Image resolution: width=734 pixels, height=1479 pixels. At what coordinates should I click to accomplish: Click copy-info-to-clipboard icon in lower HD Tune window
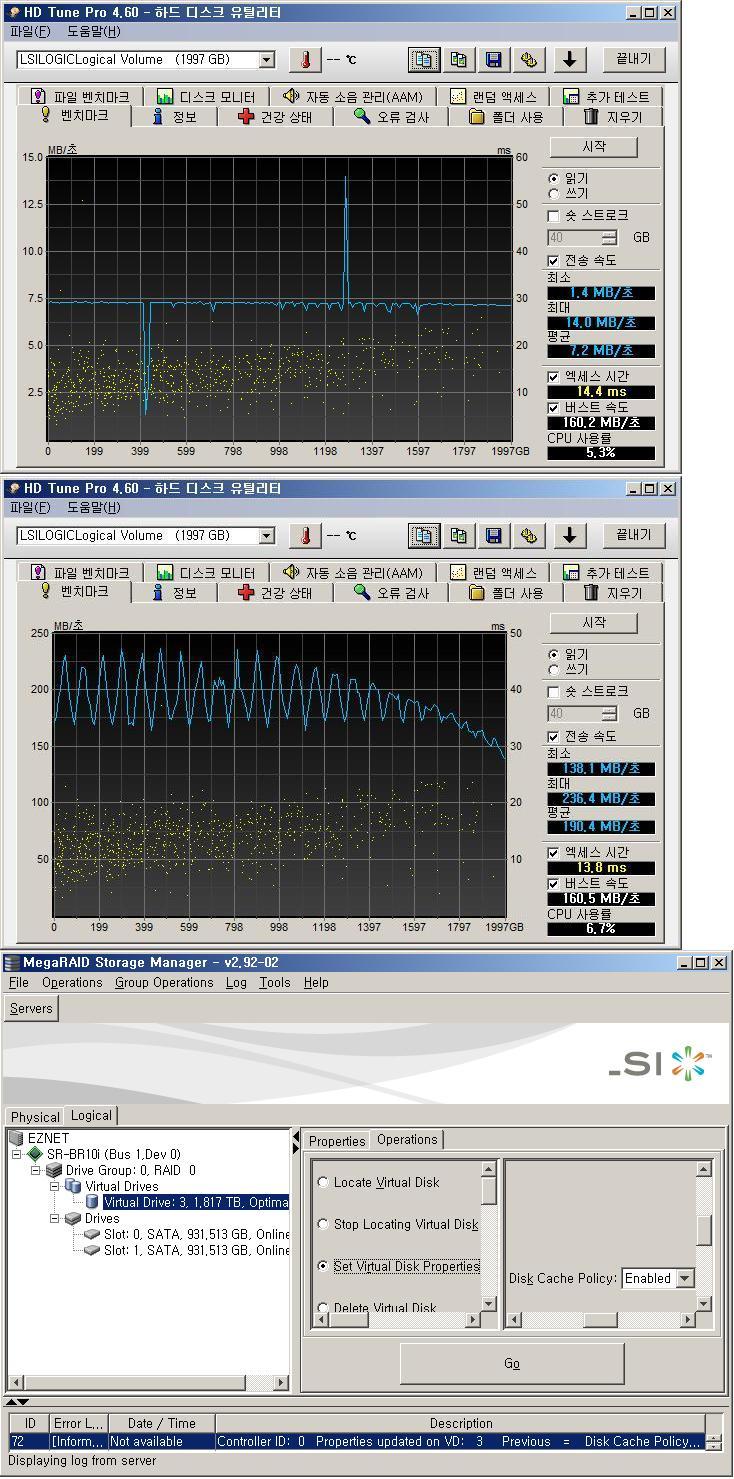point(424,535)
